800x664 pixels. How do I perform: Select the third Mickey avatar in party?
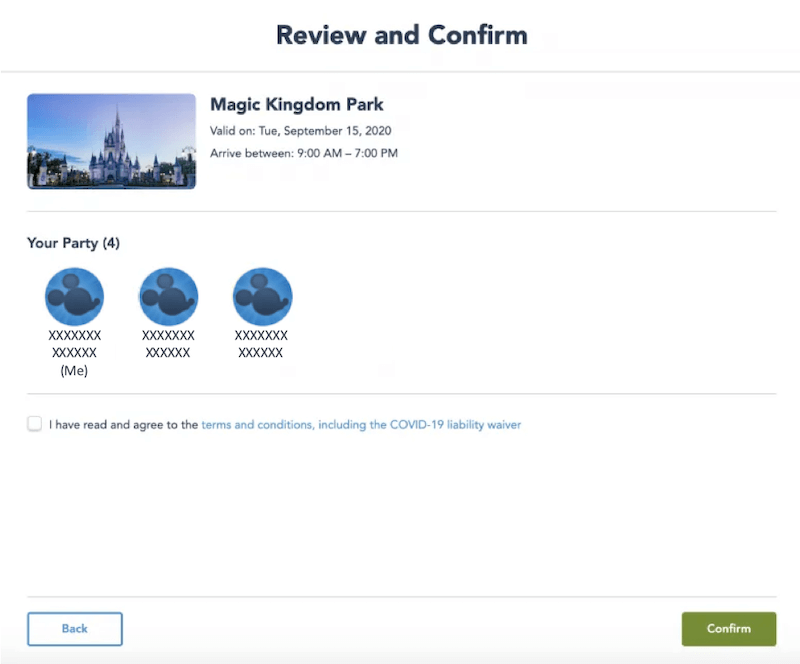[262, 297]
